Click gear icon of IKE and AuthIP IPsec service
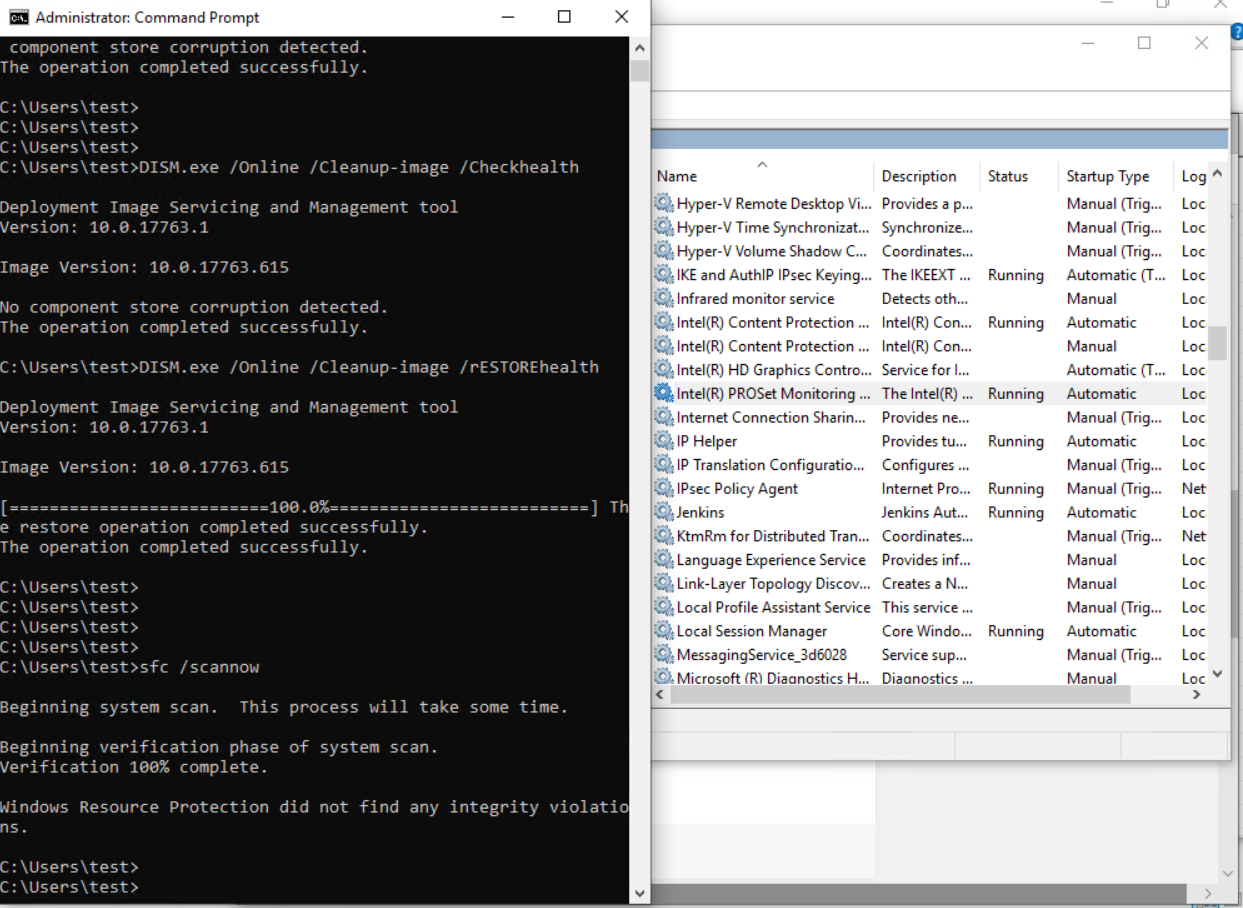The width and height of the screenshot is (1243, 908). (x=663, y=274)
